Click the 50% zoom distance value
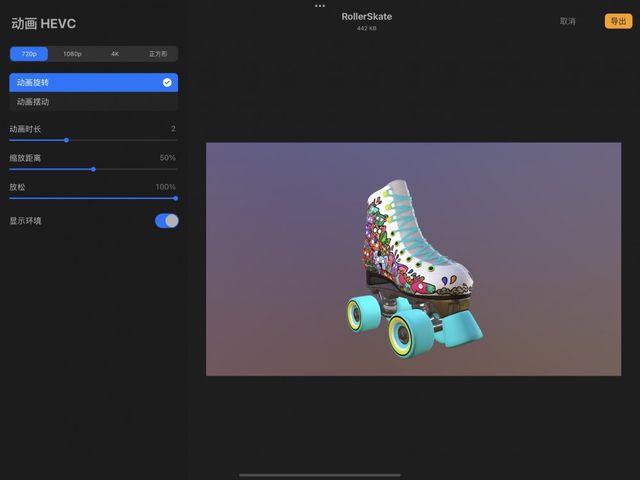640x480 pixels. [x=168, y=158]
